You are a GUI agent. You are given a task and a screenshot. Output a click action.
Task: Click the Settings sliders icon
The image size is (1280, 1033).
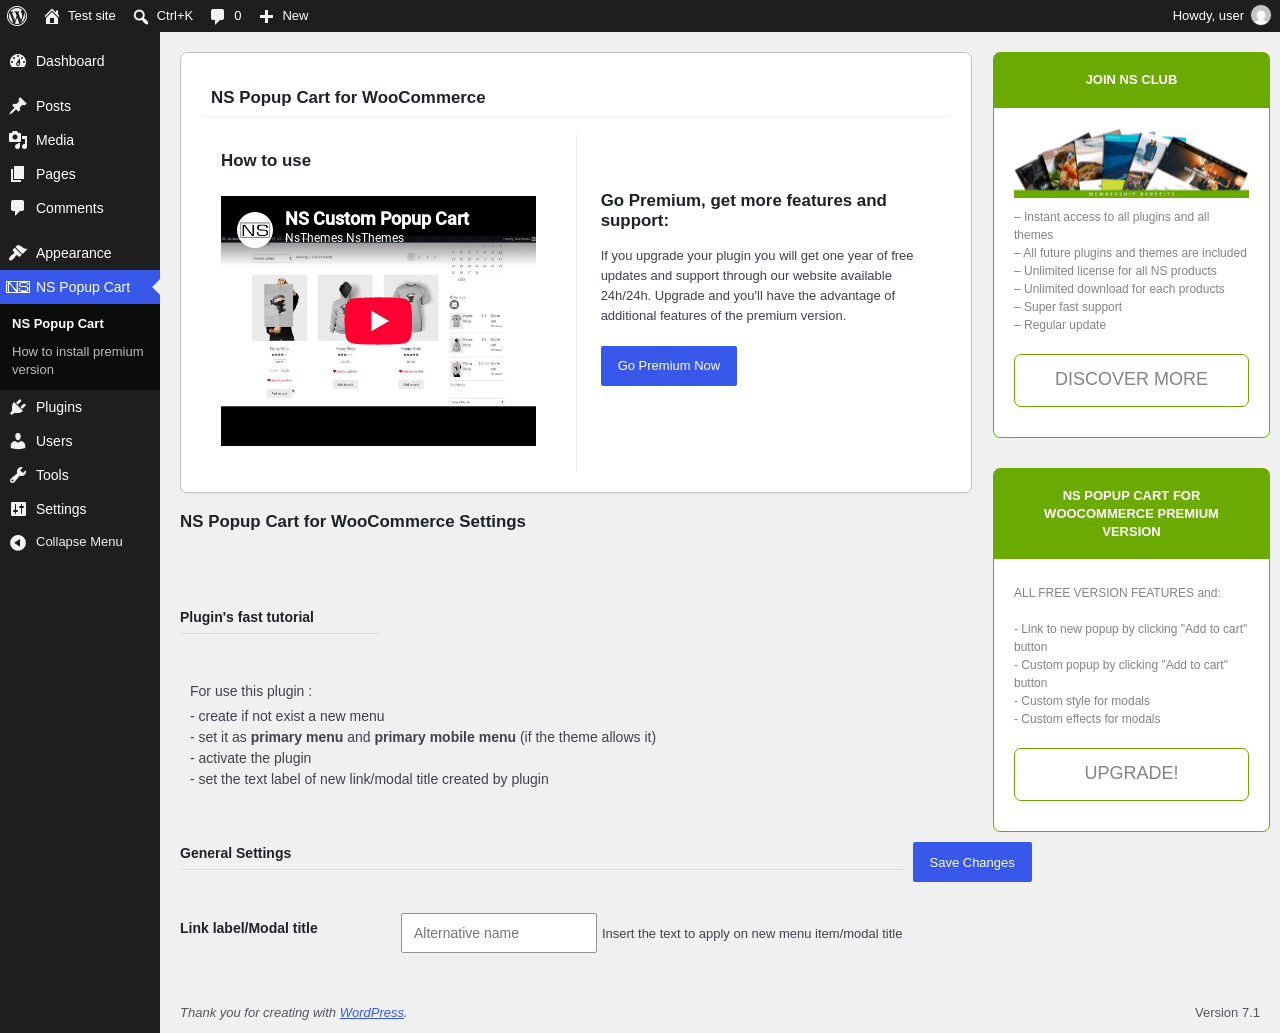coord(18,509)
